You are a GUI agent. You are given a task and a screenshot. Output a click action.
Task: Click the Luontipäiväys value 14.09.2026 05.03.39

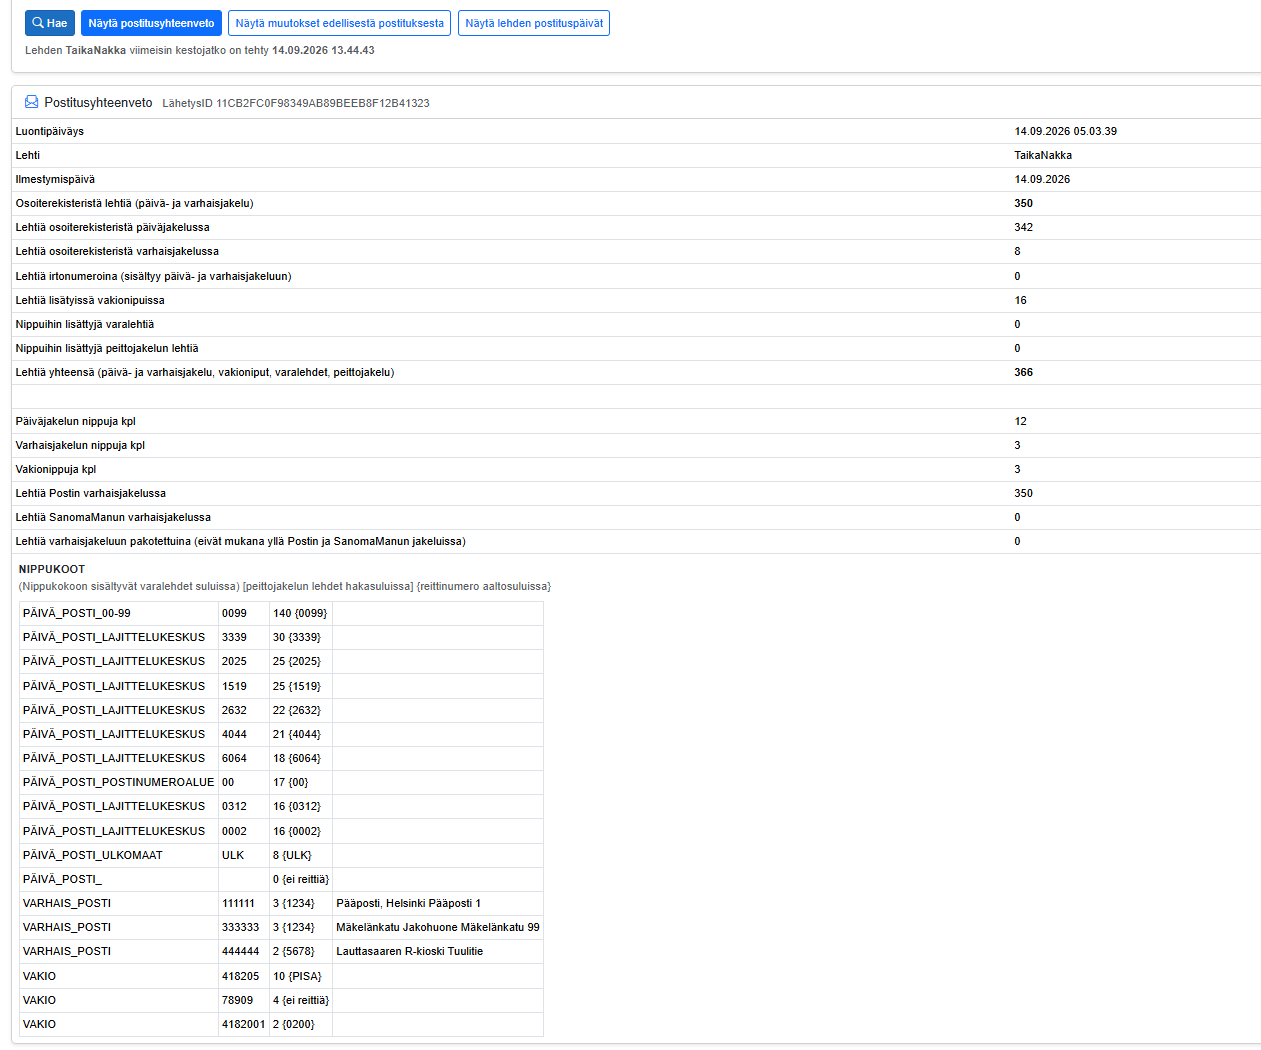[1065, 131]
